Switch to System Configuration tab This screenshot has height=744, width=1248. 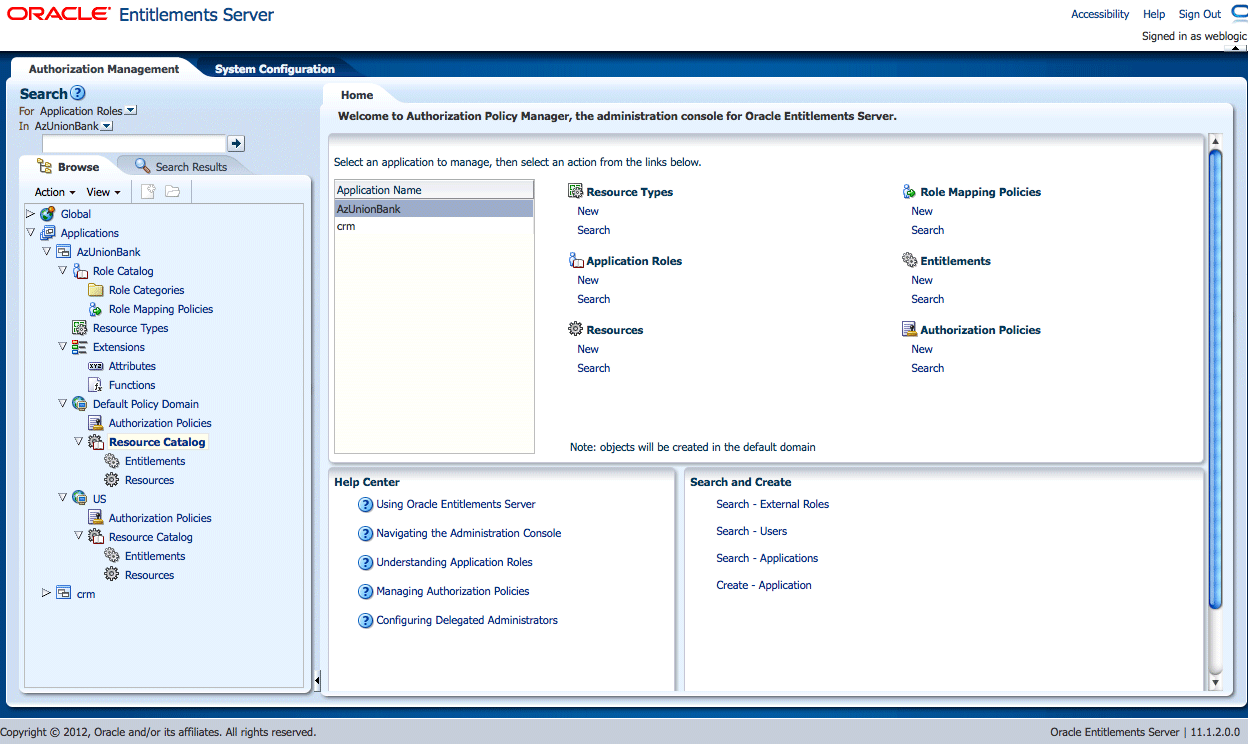click(275, 69)
